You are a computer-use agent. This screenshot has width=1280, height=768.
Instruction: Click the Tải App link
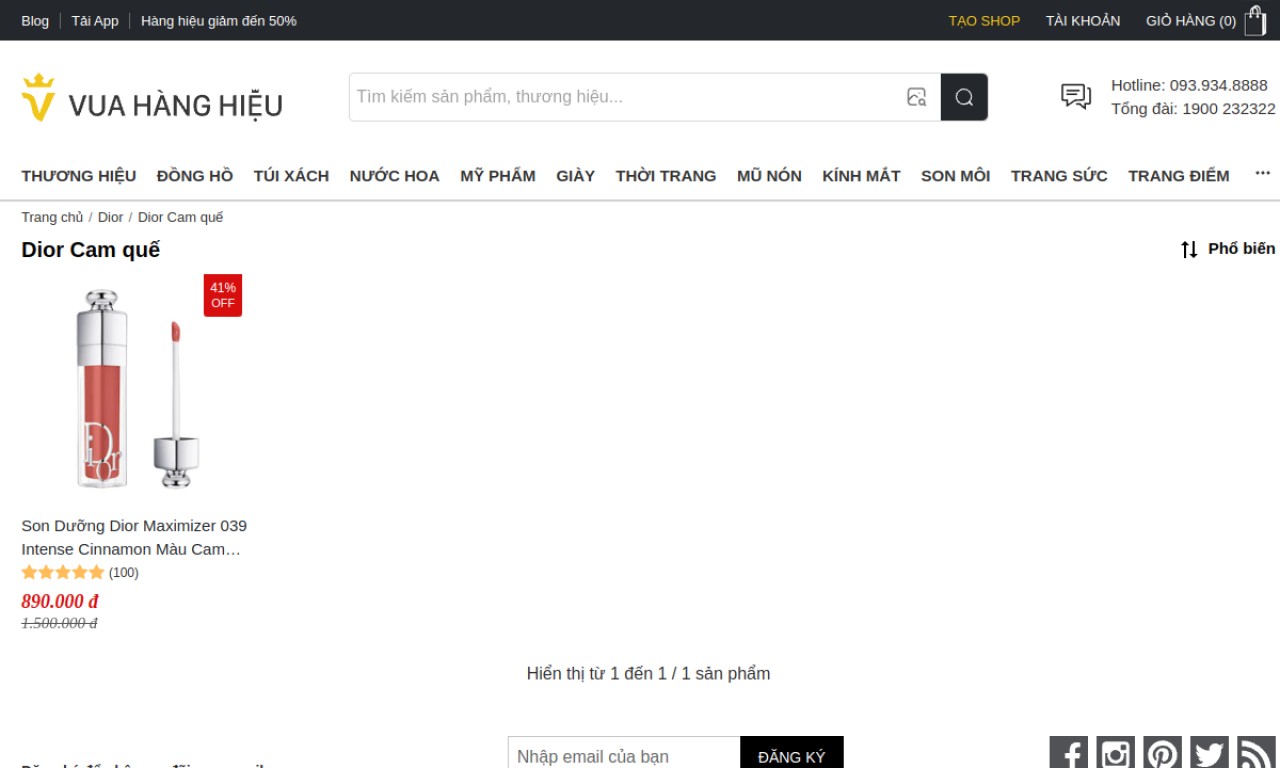(95, 21)
